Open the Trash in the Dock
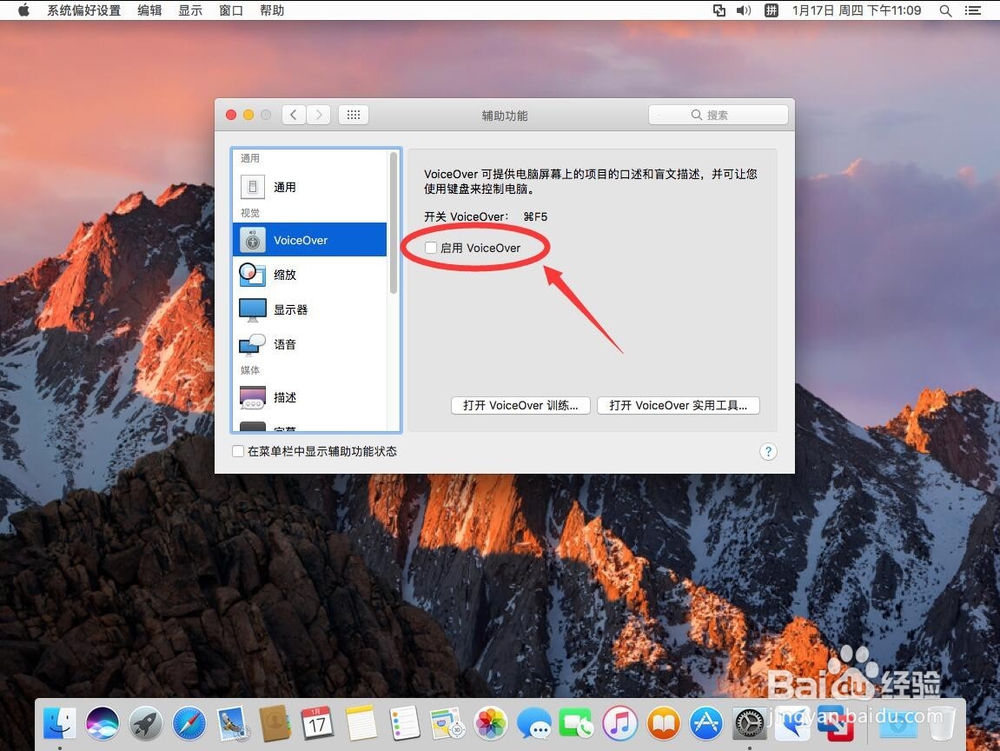The width and height of the screenshot is (1000, 751). click(941, 724)
